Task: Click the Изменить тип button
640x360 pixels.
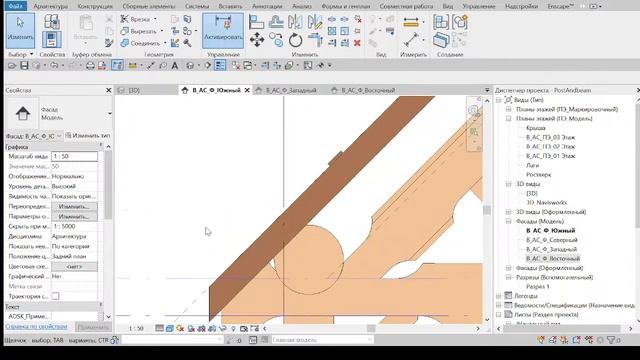Action: click(x=88, y=136)
